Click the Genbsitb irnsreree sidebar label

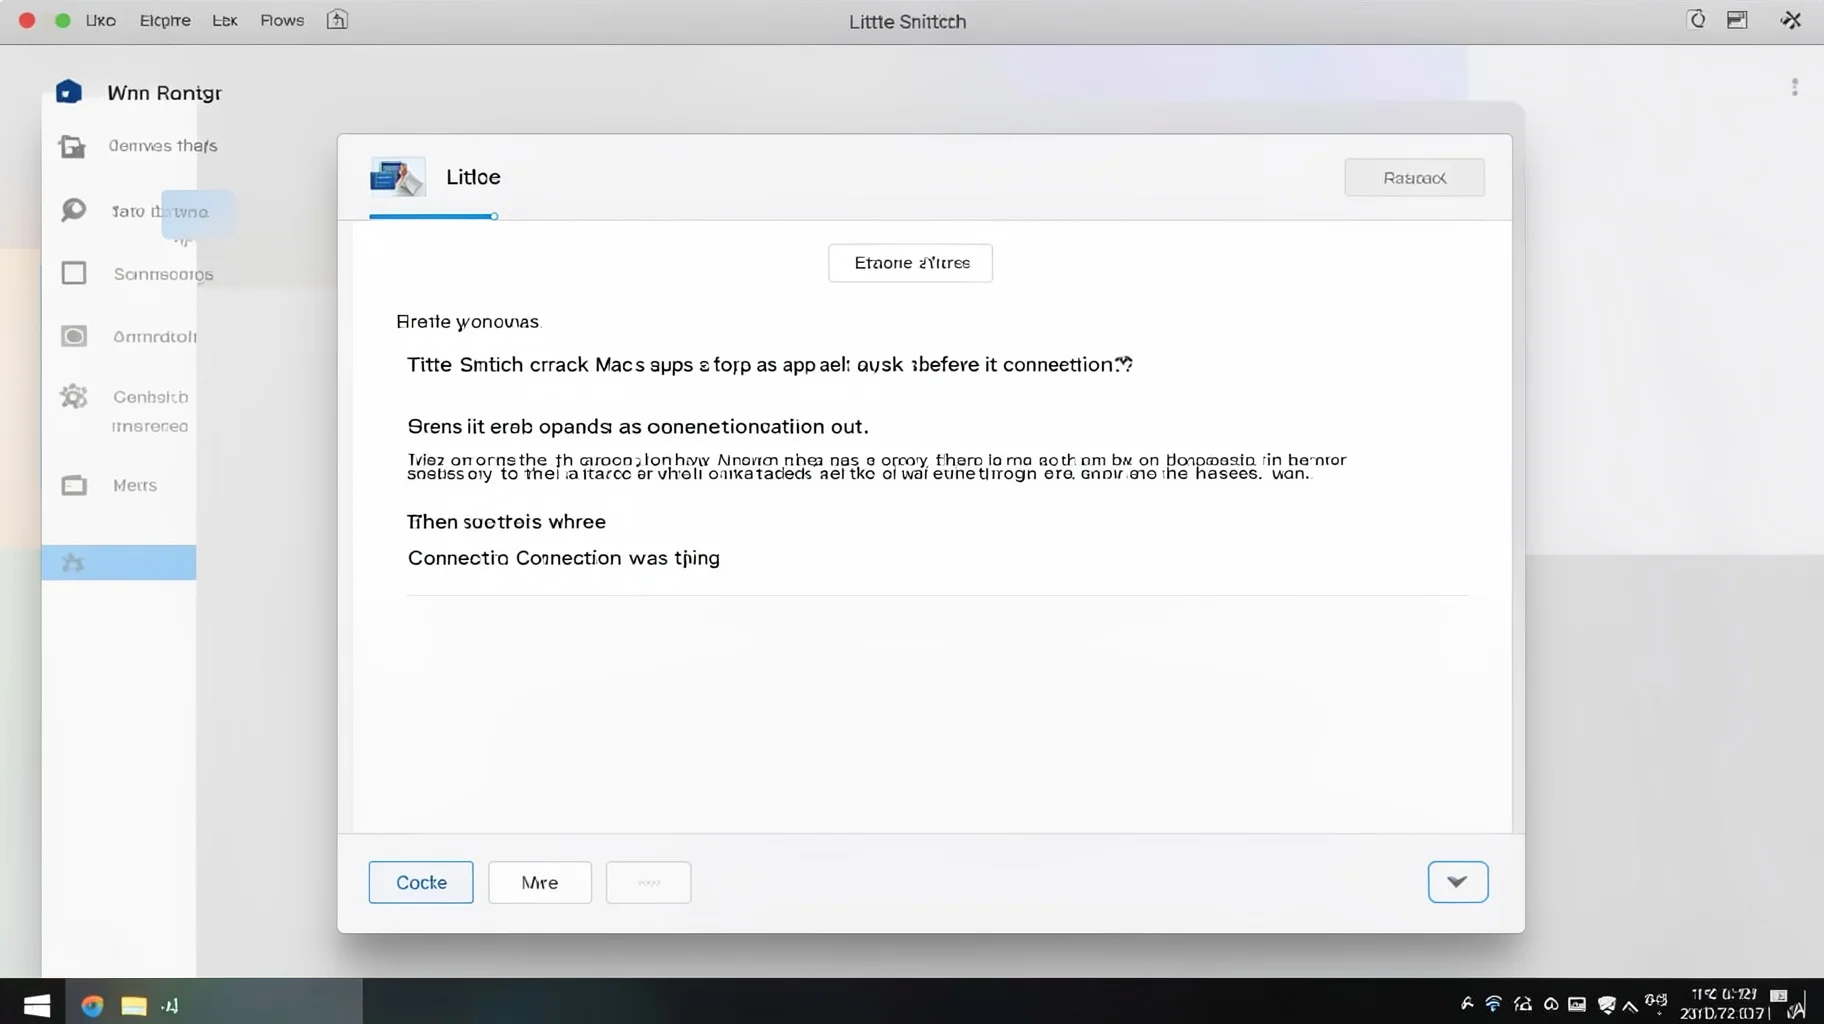coord(150,411)
